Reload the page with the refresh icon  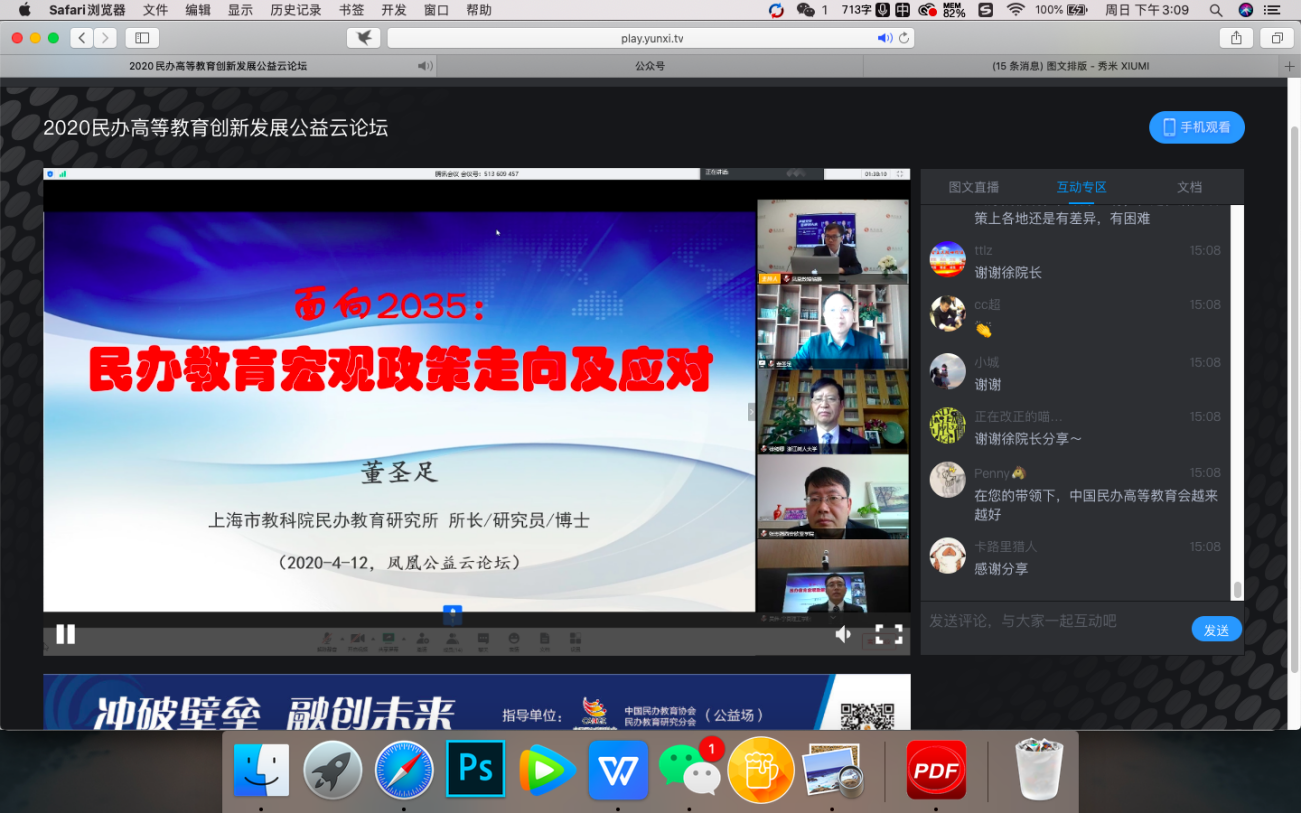(x=904, y=38)
